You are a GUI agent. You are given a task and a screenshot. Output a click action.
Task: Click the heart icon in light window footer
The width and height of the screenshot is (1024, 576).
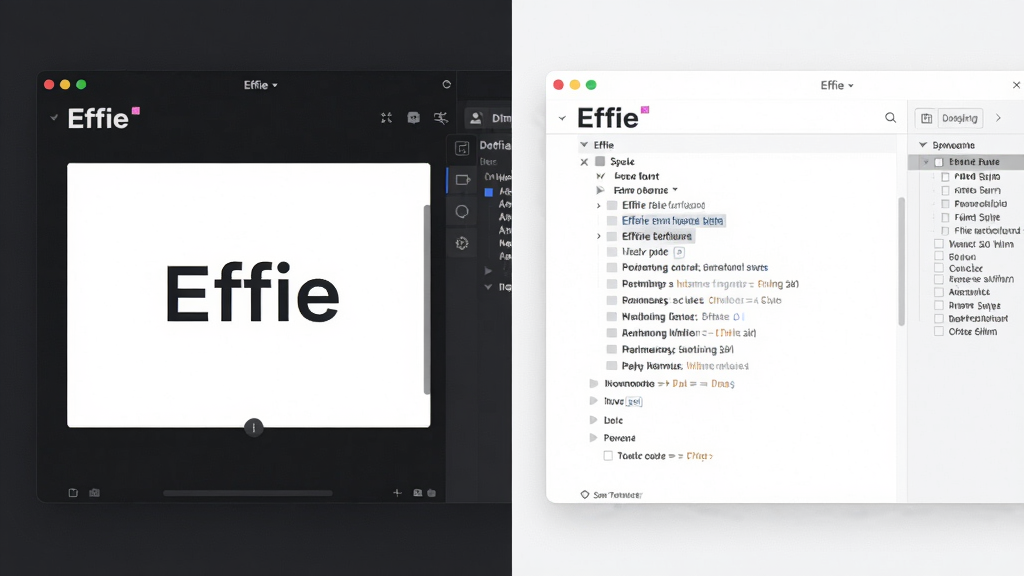584,494
